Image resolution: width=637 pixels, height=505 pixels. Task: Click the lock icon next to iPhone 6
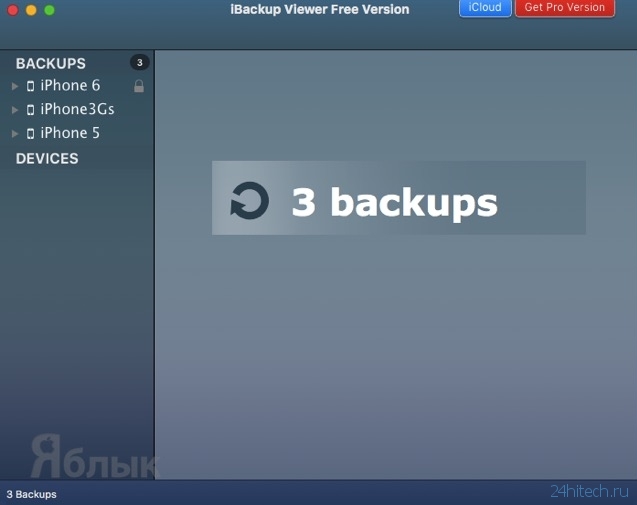pos(139,86)
